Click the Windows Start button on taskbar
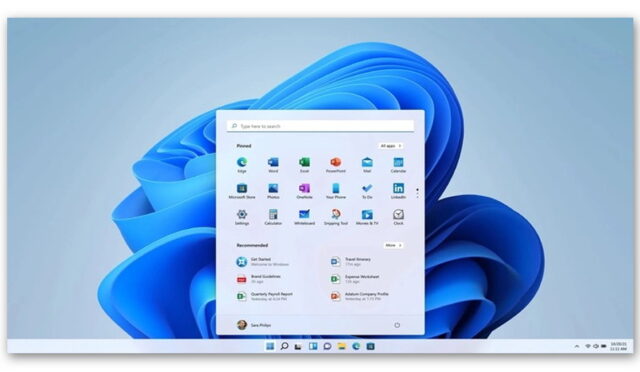 pyautogui.click(x=270, y=346)
